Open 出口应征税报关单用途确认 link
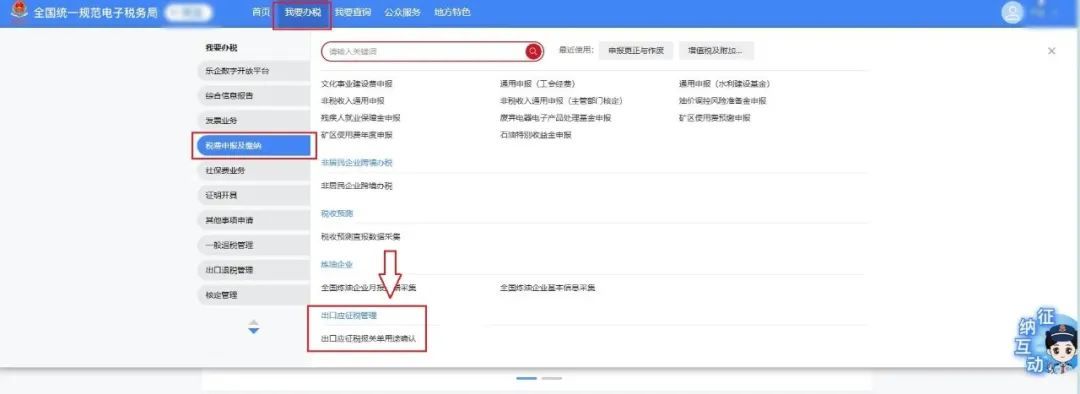 (x=368, y=339)
